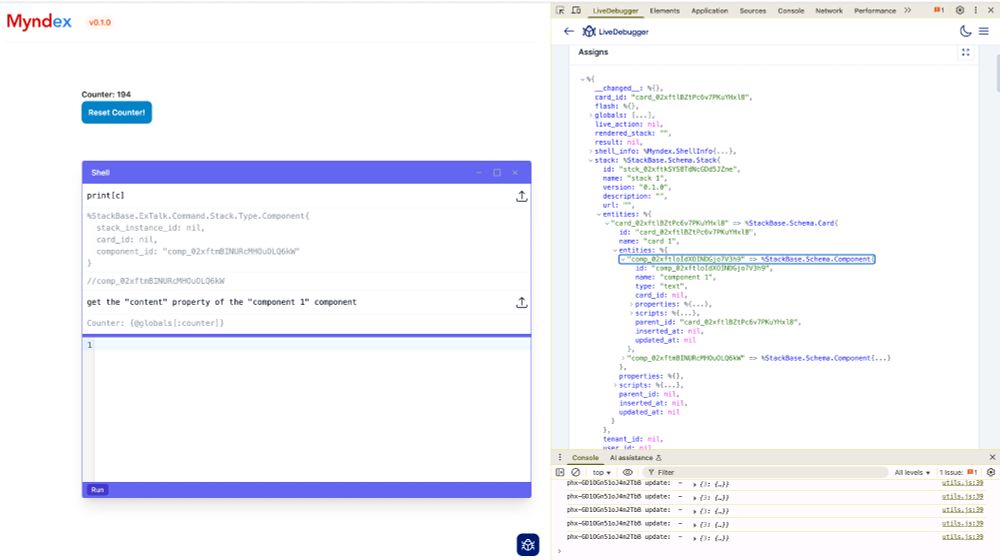This screenshot has height=560, width=1000.
Task: Click the DevTools issues badge showing 1
Action: pyautogui.click(x=939, y=10)
